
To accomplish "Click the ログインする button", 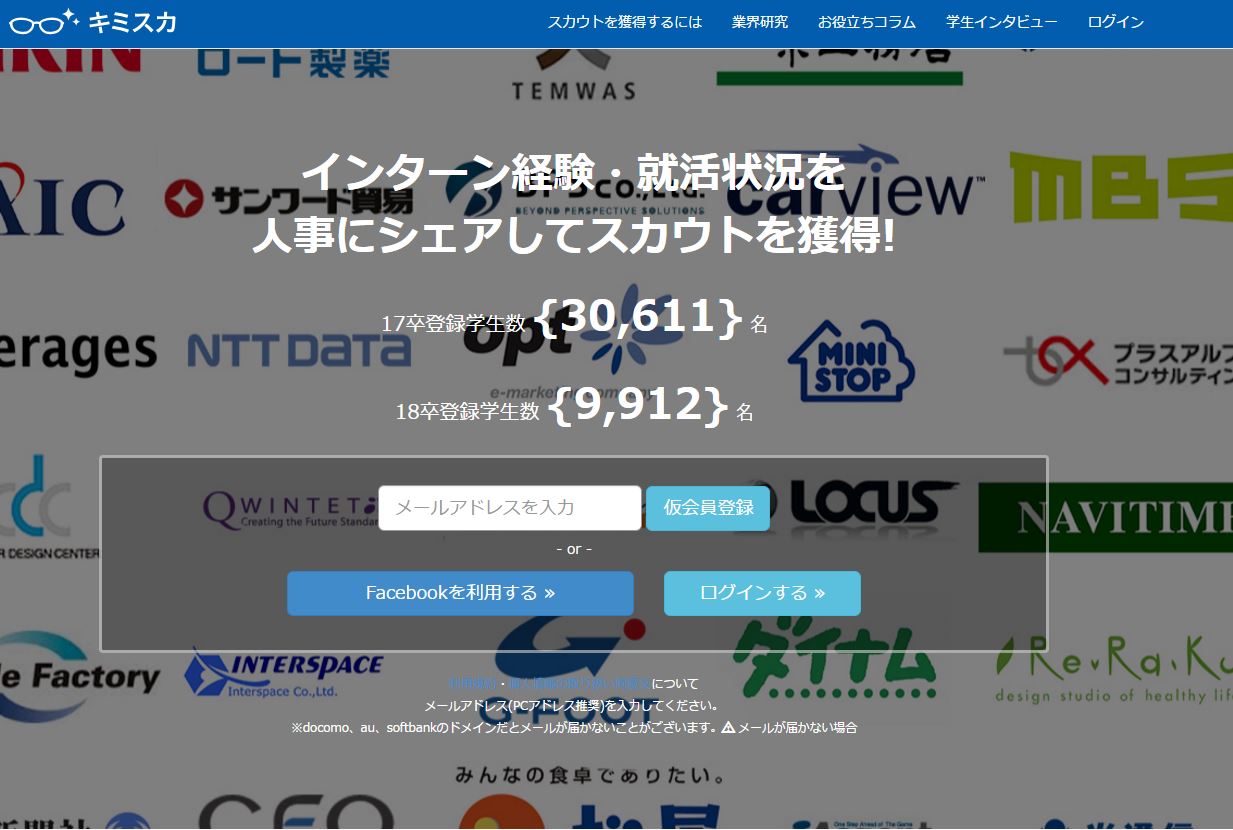I will [762, 593].
